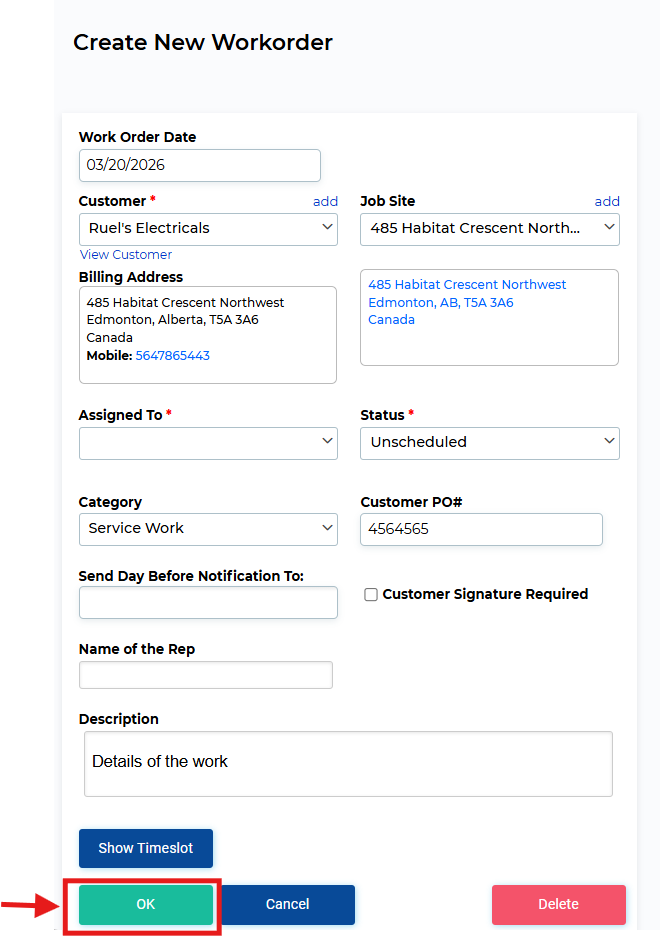Focus the Send Day Before Notification To field

(208, 602)
